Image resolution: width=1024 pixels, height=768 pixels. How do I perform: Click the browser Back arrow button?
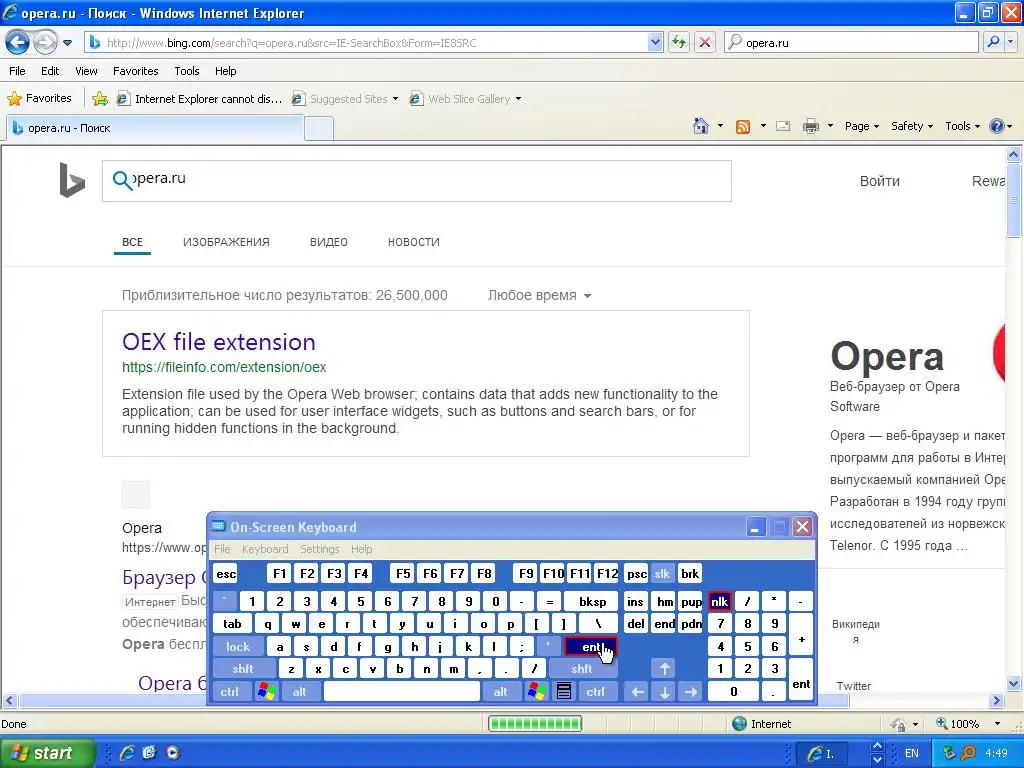click(x=18, y=42)
